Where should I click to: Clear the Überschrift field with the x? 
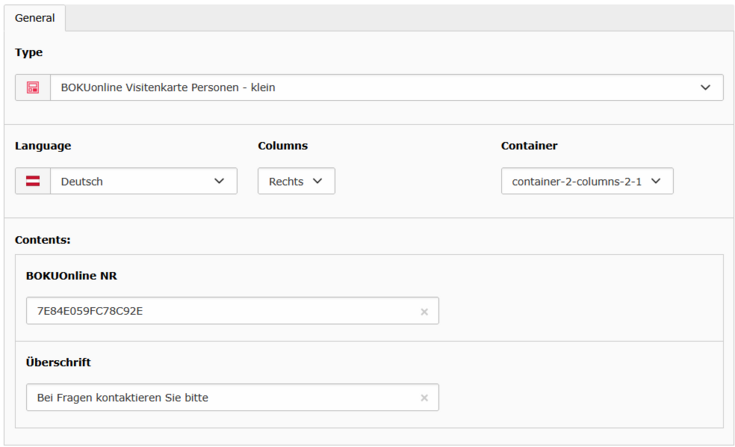pos(424,398)
